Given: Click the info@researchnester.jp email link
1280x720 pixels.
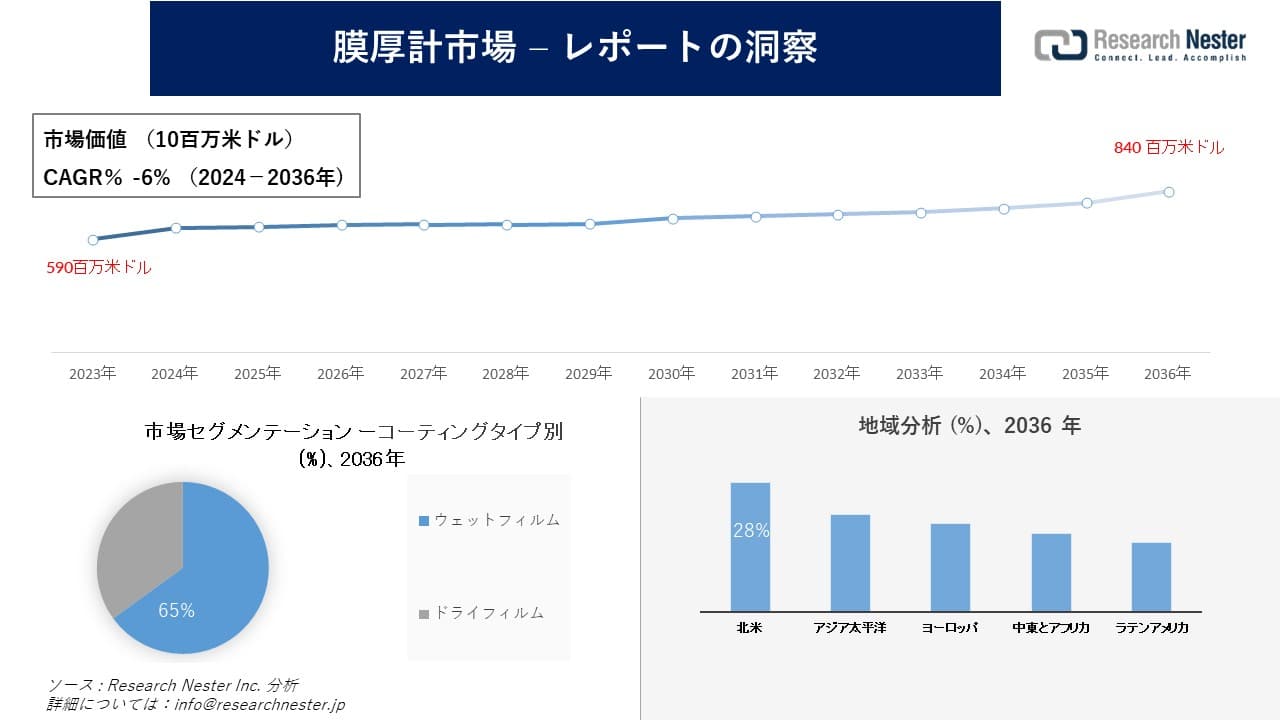Looking at the screenshot, I should point(262,703).
